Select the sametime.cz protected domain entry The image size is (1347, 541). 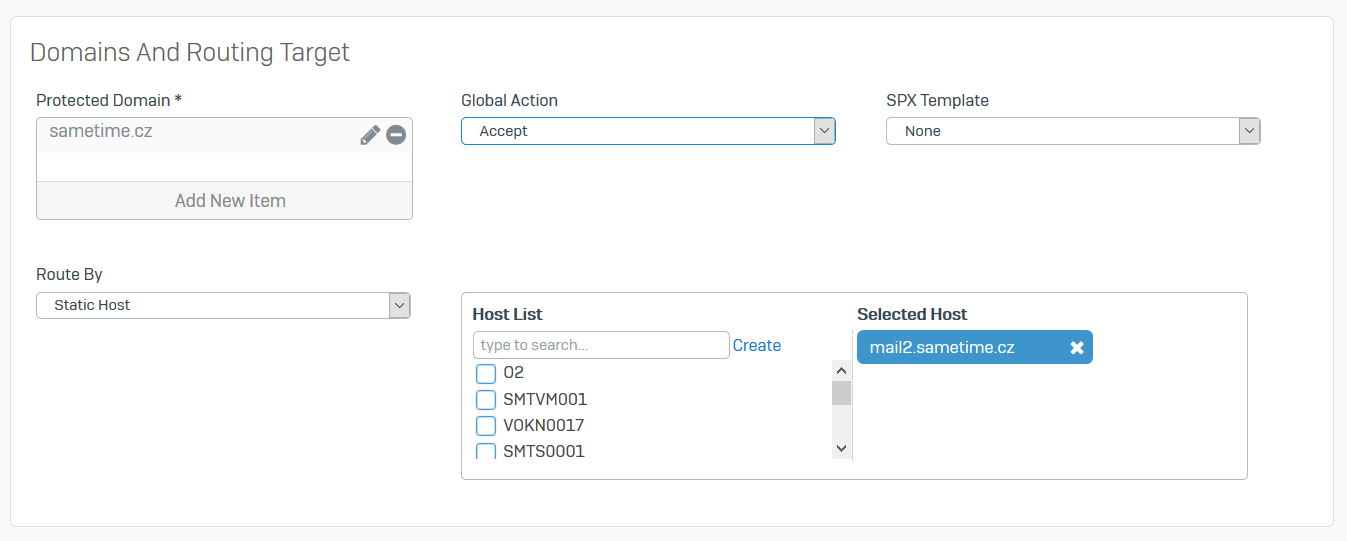click(x=101, y=131)
